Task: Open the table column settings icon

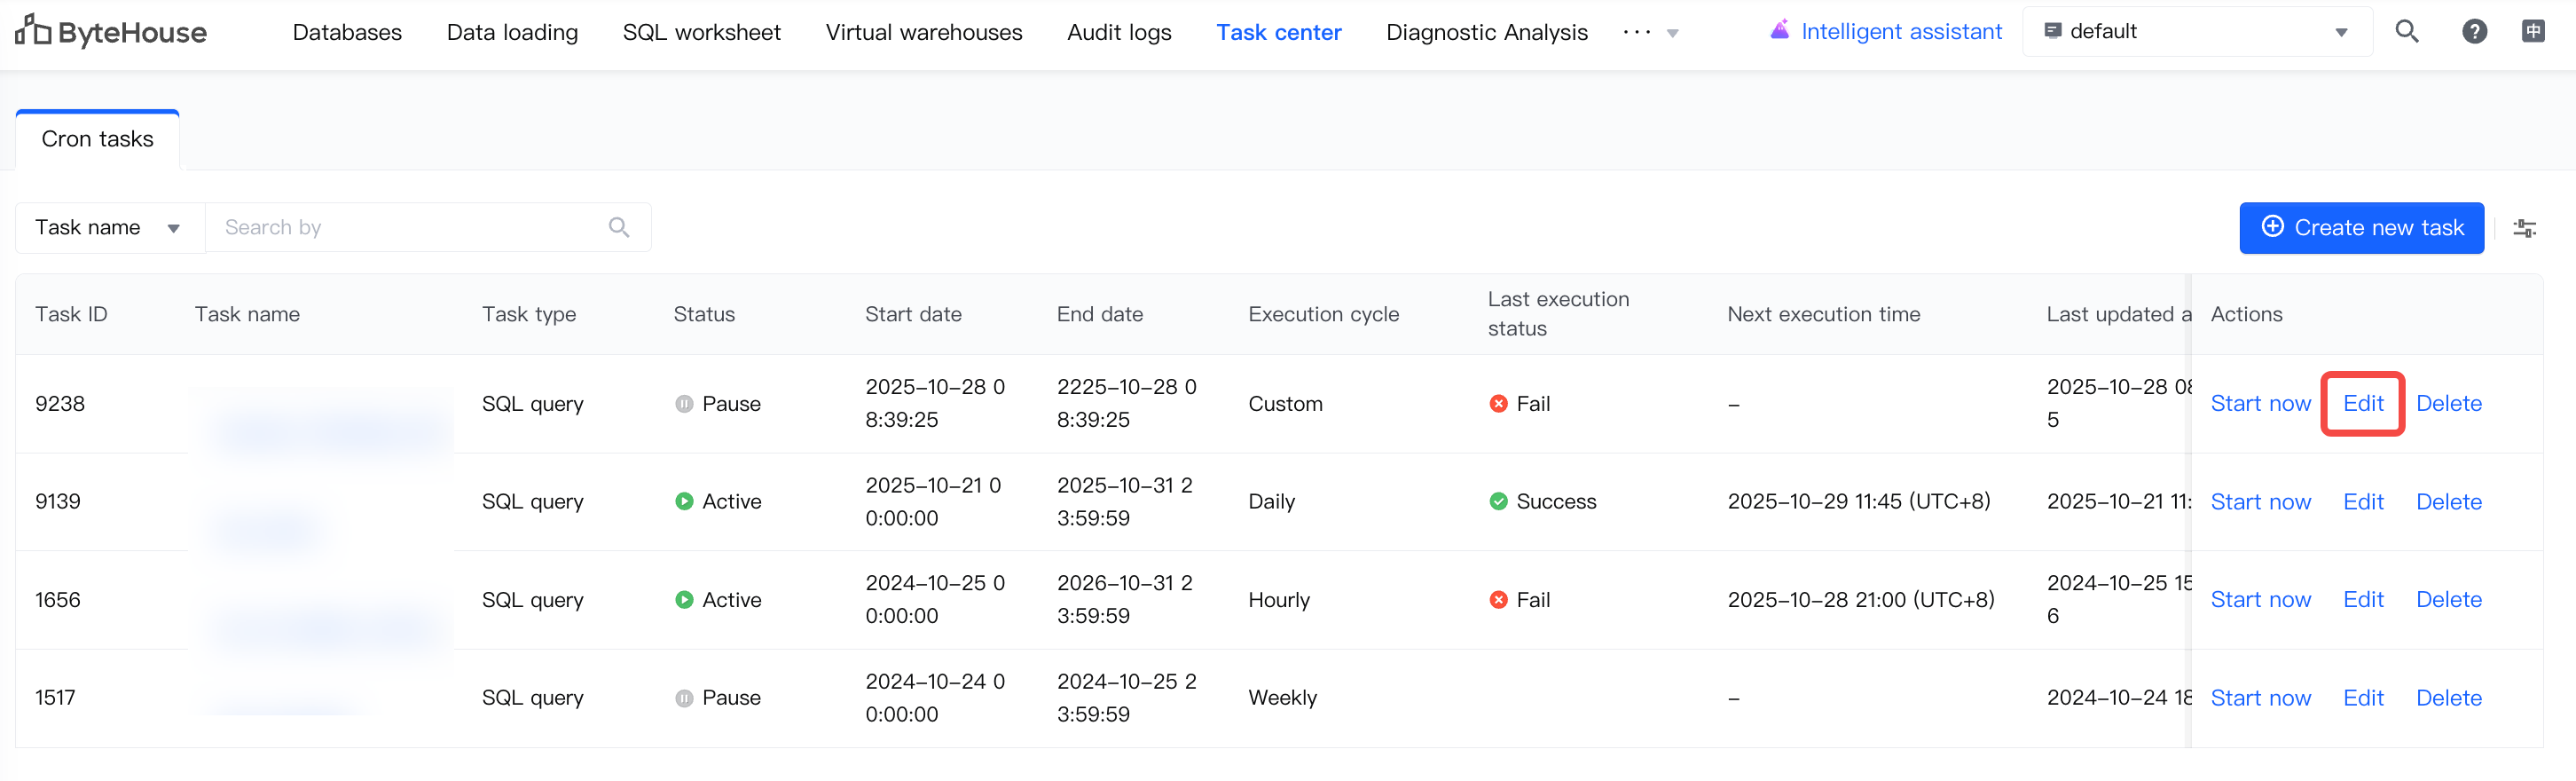Action: point(2524,228)
